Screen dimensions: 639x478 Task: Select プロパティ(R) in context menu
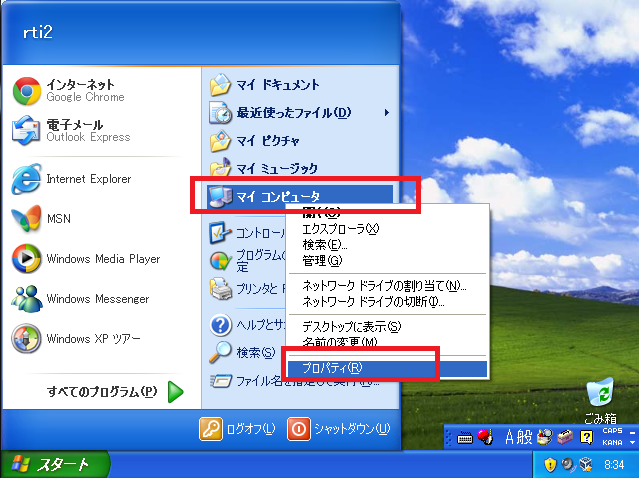[x=387, y=368]
